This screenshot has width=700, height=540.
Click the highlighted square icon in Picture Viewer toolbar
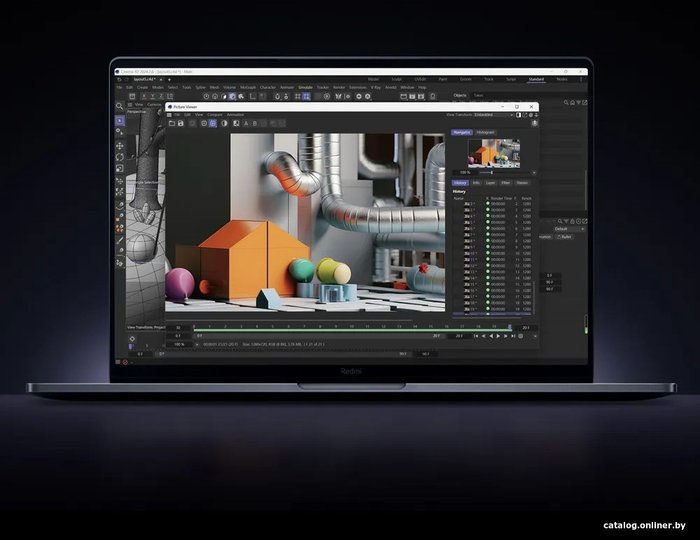click(x=213, y=123)
